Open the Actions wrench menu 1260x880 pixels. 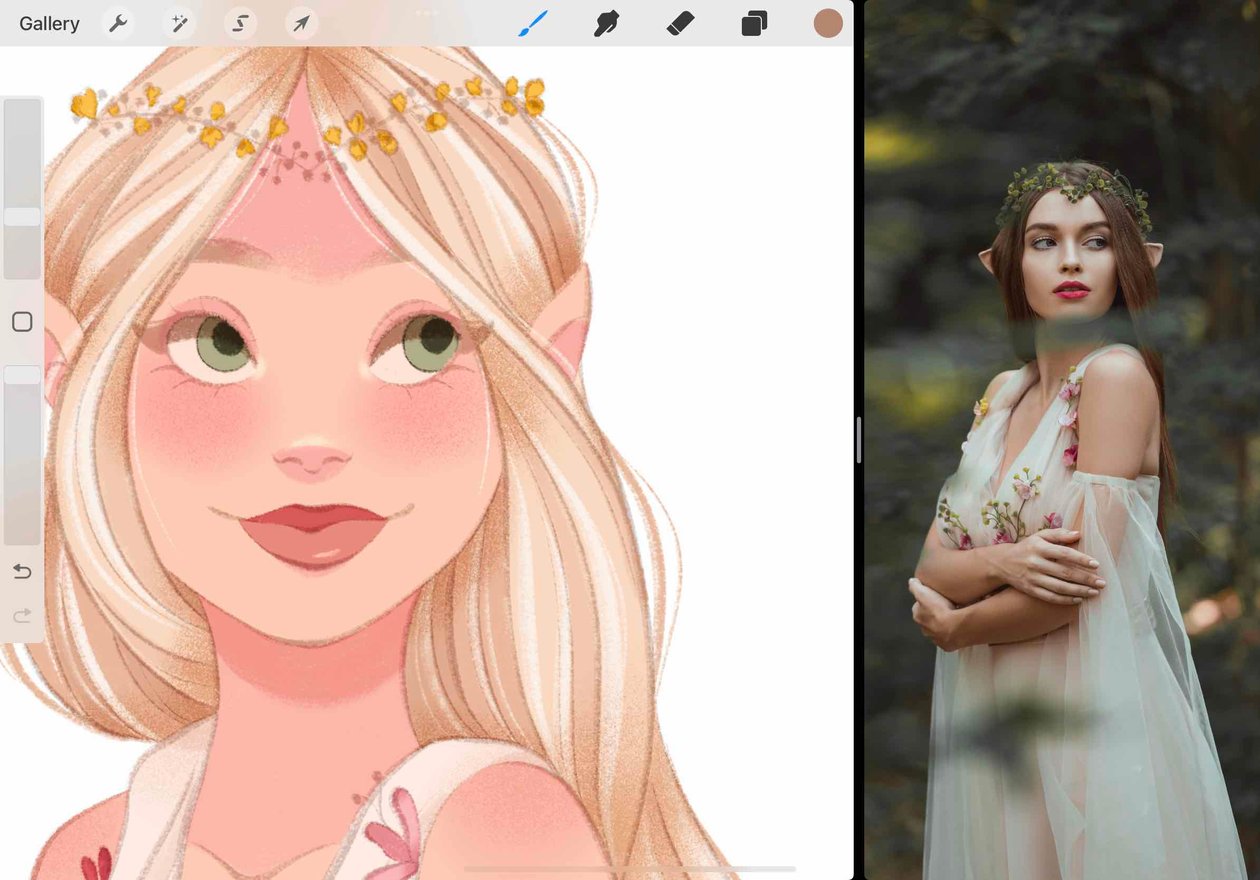tap(119, 24)
